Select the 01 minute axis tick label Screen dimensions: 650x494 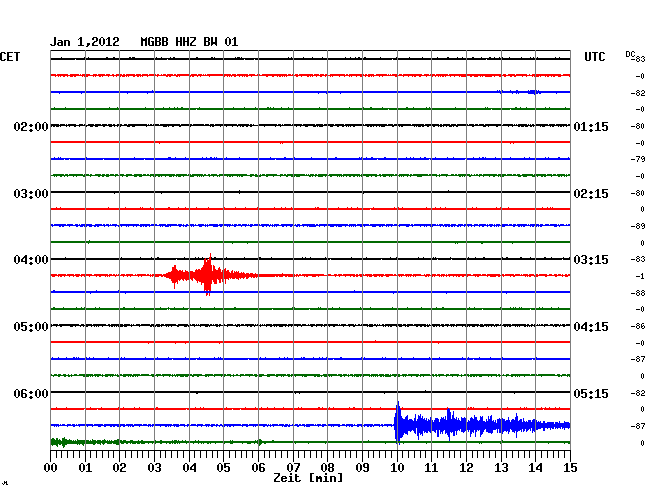pos(85,468)
